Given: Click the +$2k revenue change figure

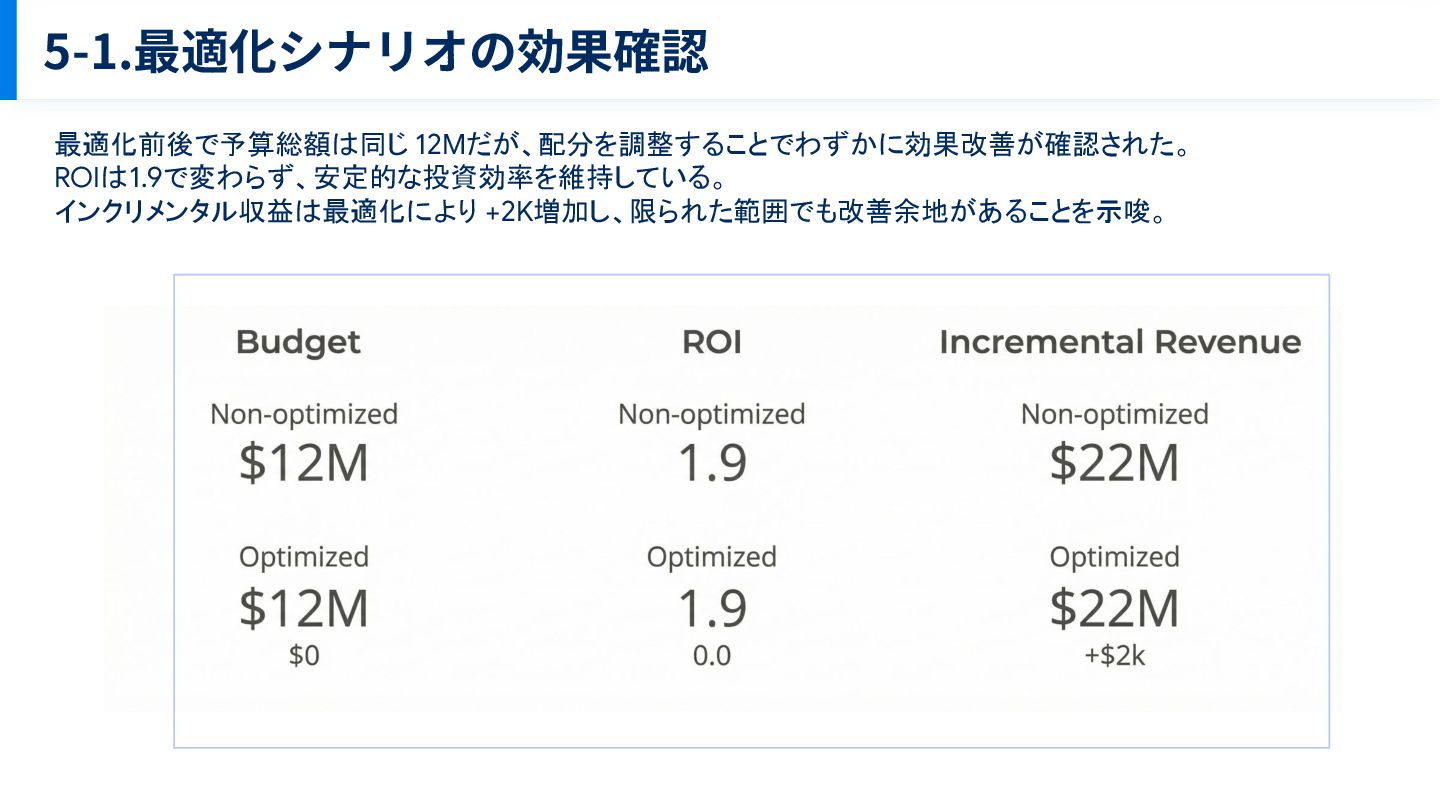Looking at the screenshot, I should [x=1115, y=656].
